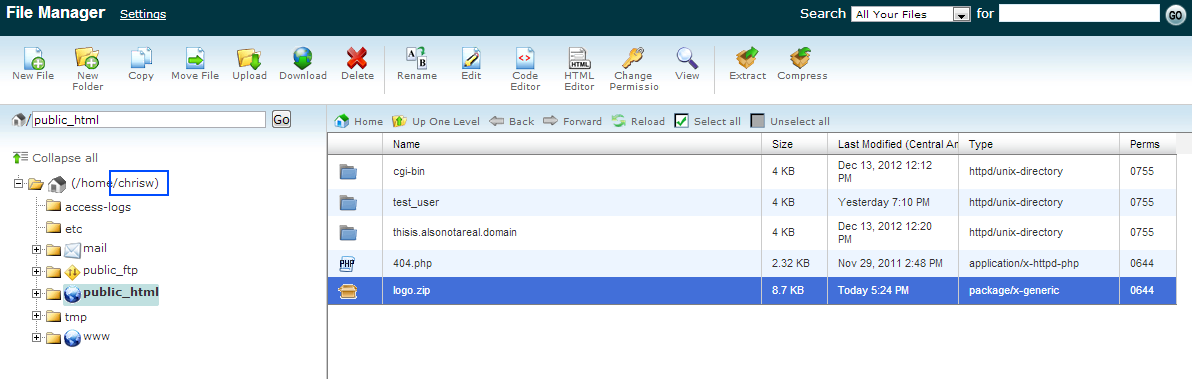
Task: Click the View magnifier icon
Action: (x=687, y=58)
